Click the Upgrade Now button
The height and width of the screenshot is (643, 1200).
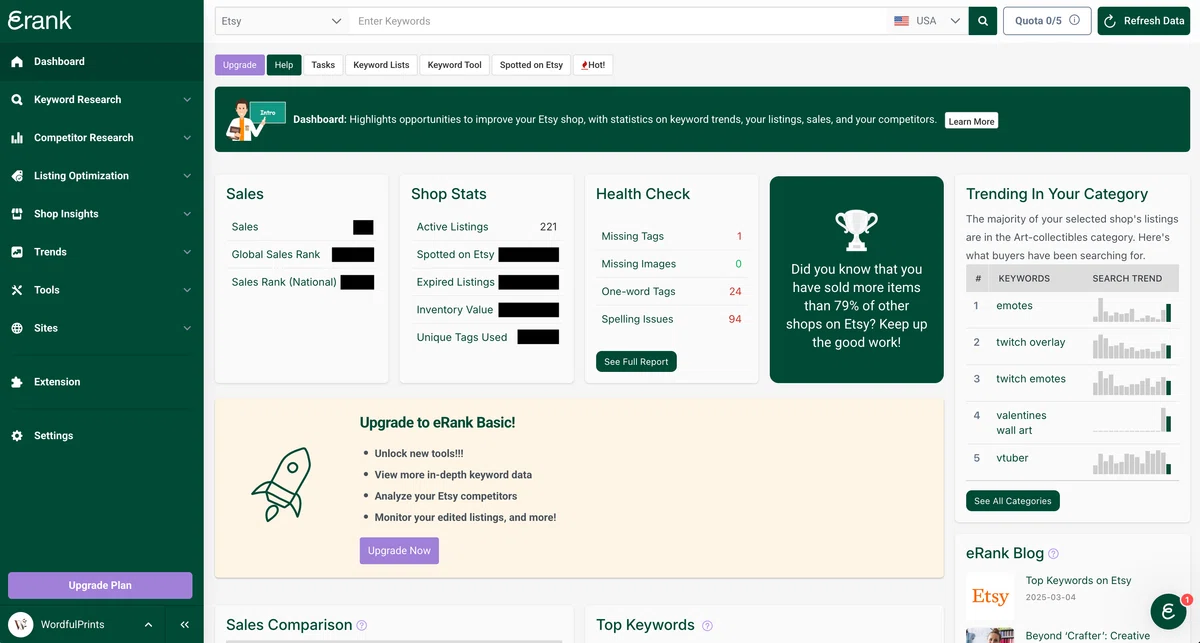point(399,551)
